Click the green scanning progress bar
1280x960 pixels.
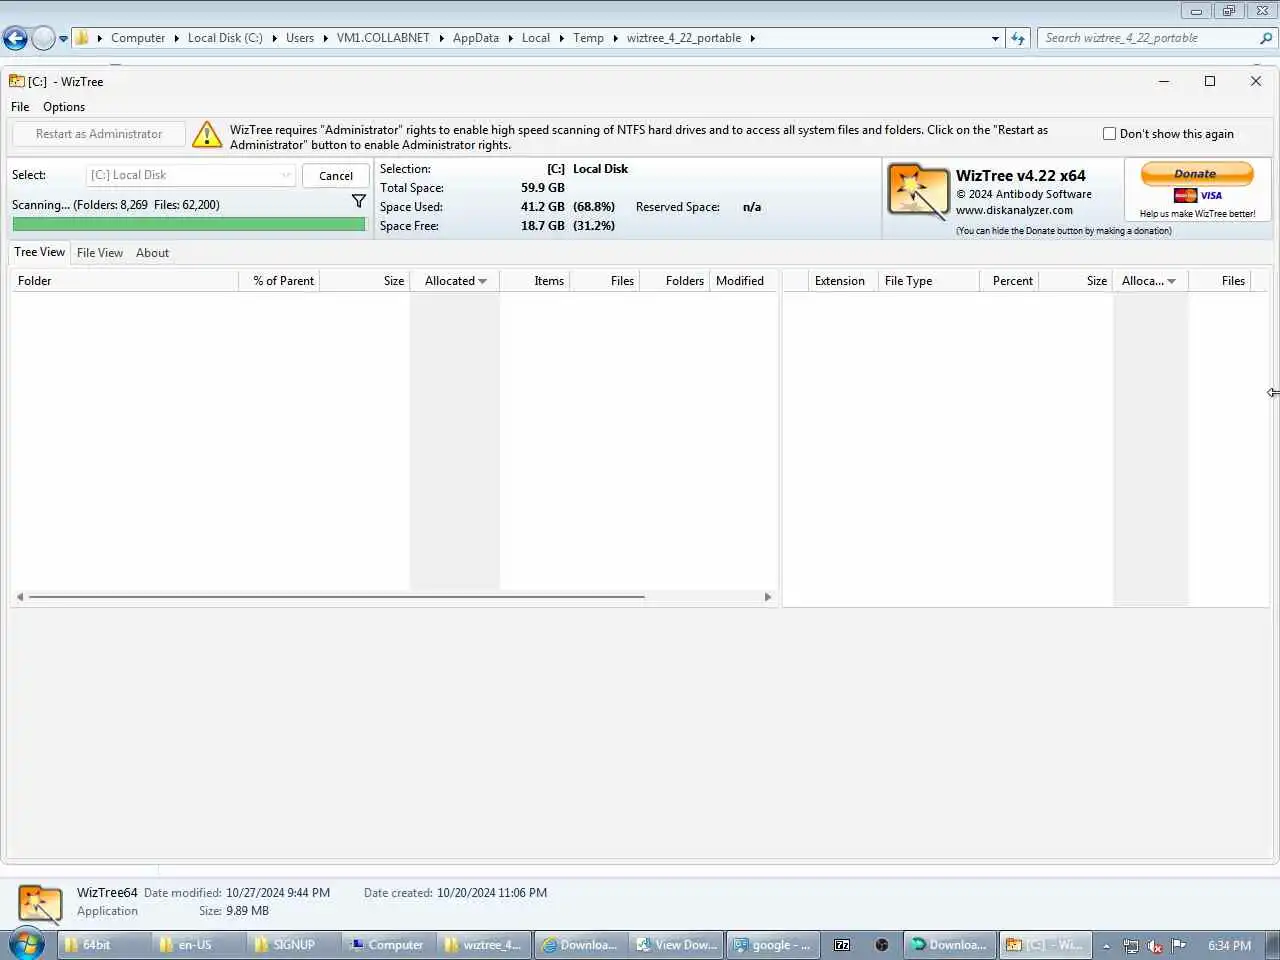(189, 225)
